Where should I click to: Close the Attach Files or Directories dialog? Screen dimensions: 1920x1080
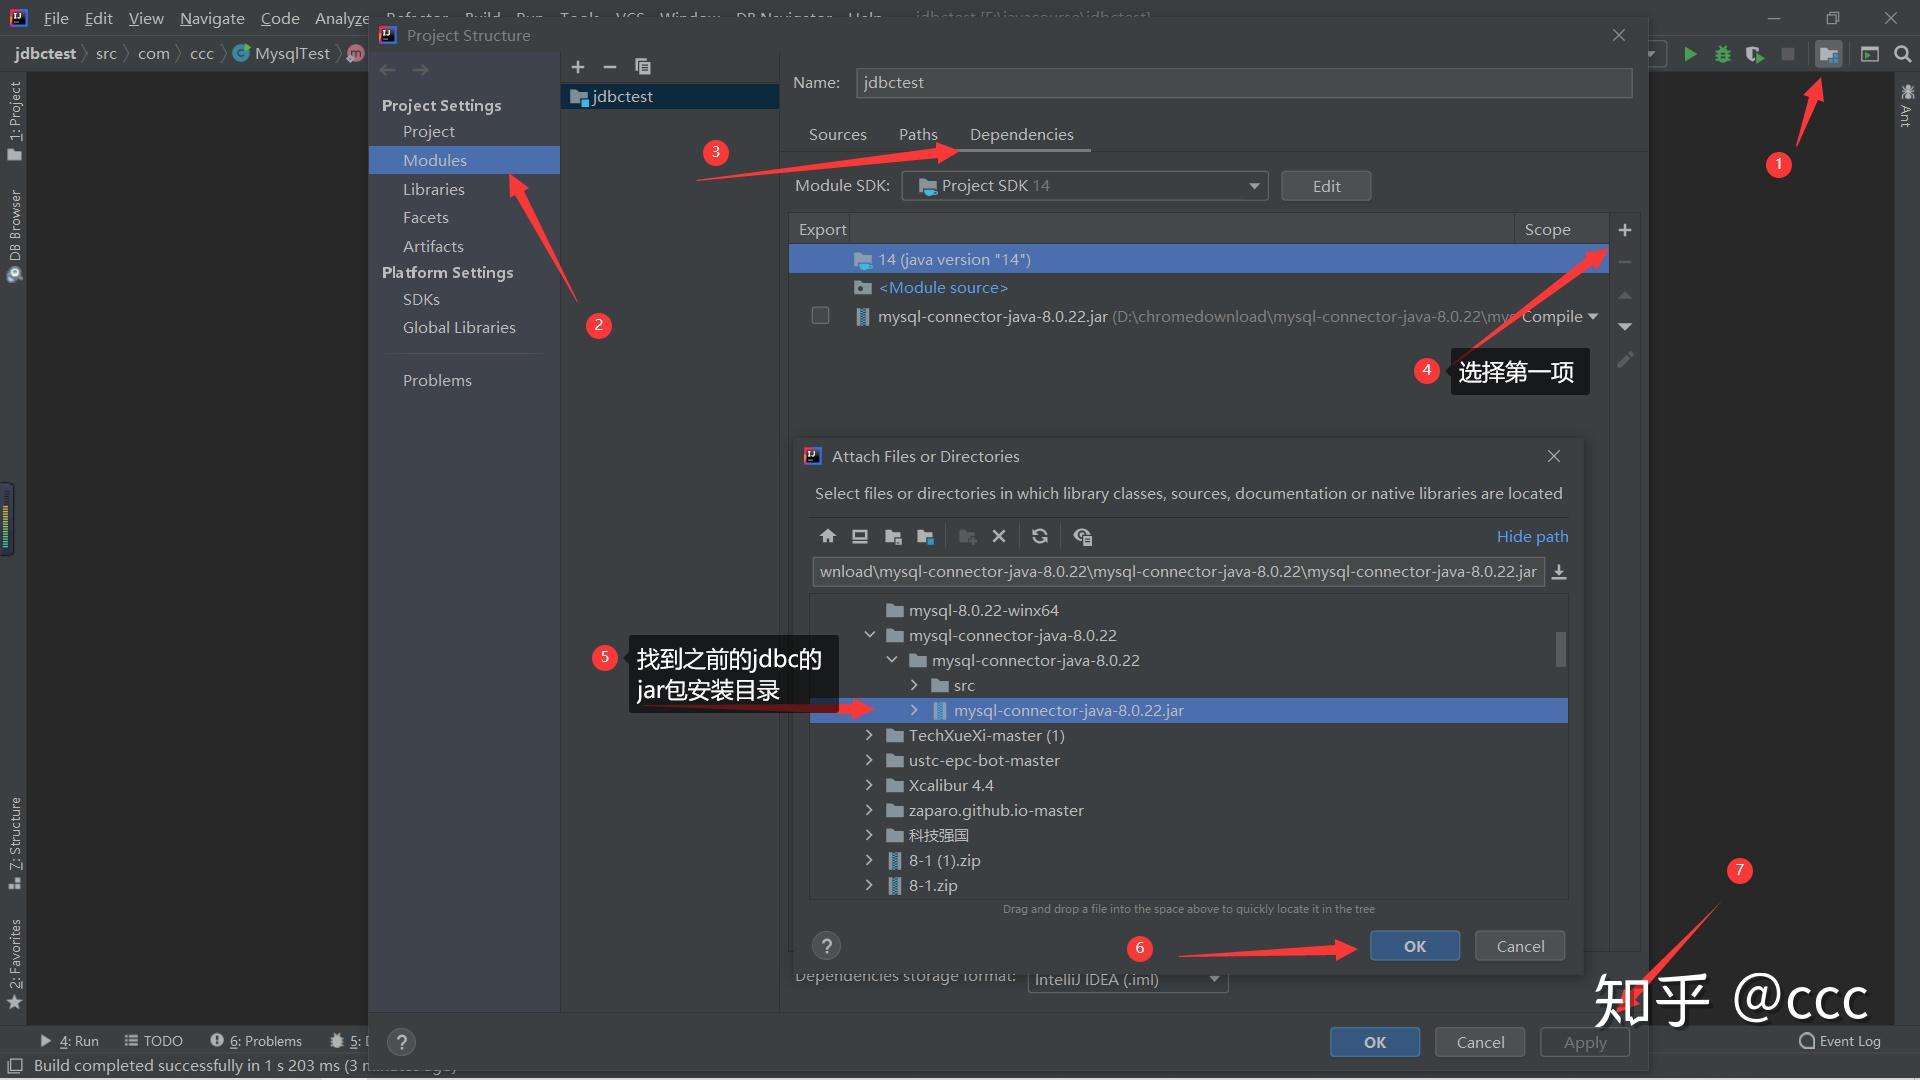click(1554, 456)
